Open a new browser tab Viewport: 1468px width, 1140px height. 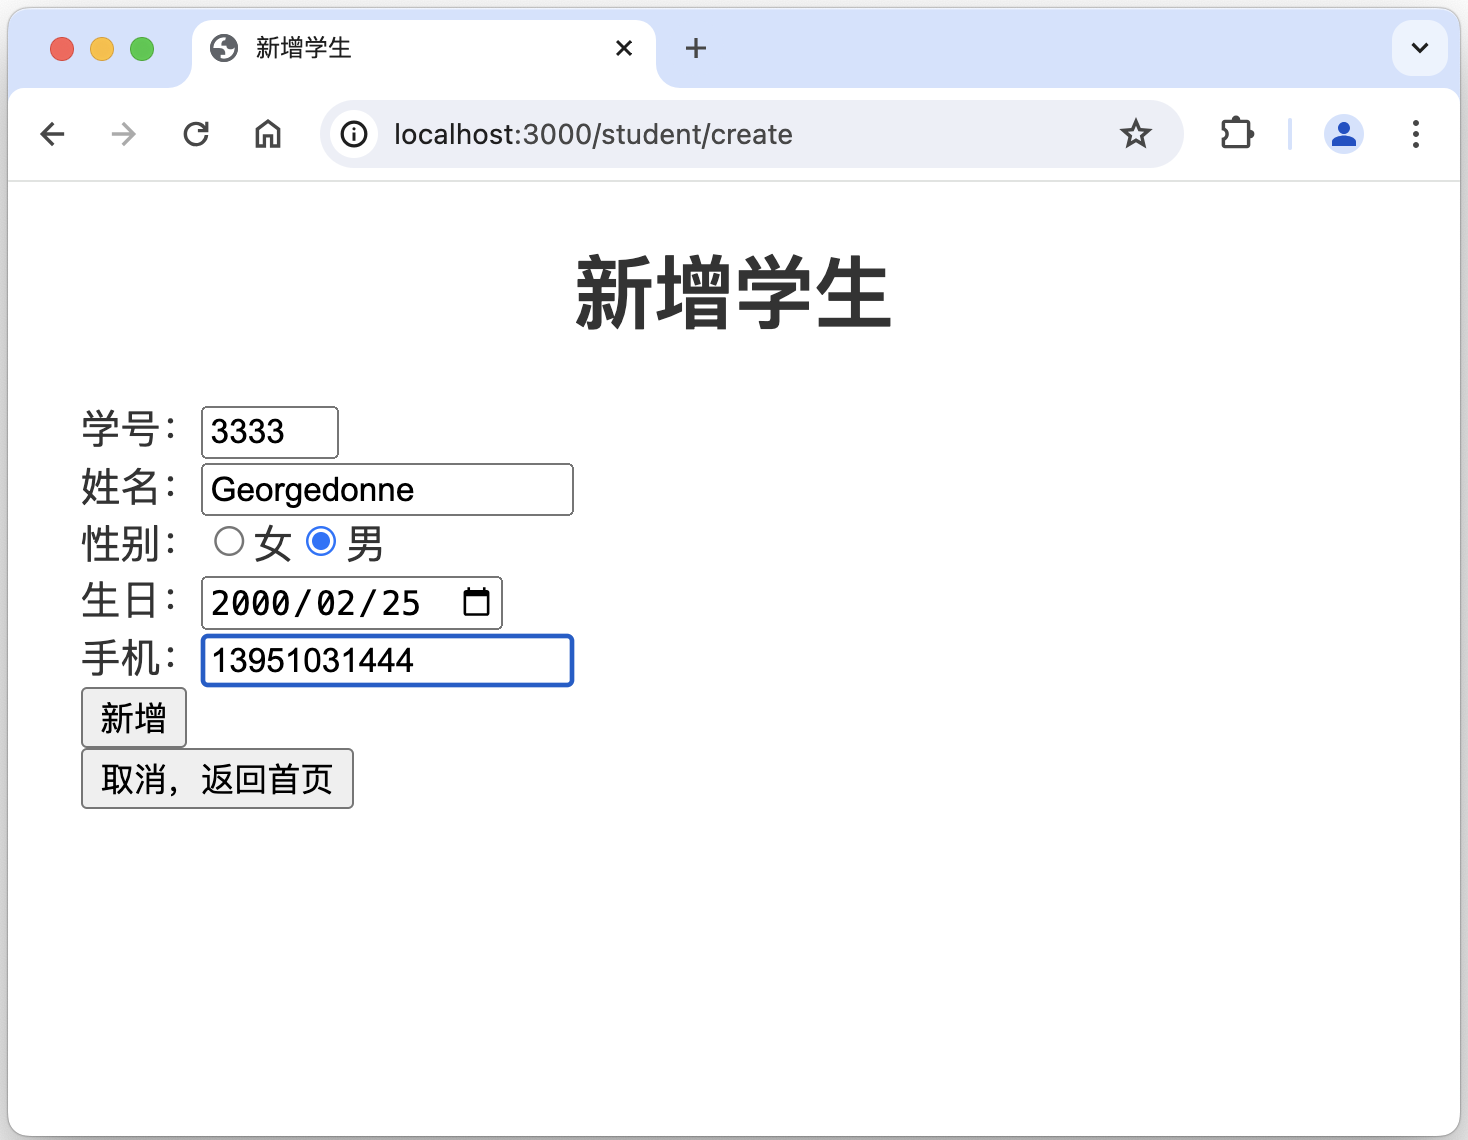[696, 48]
